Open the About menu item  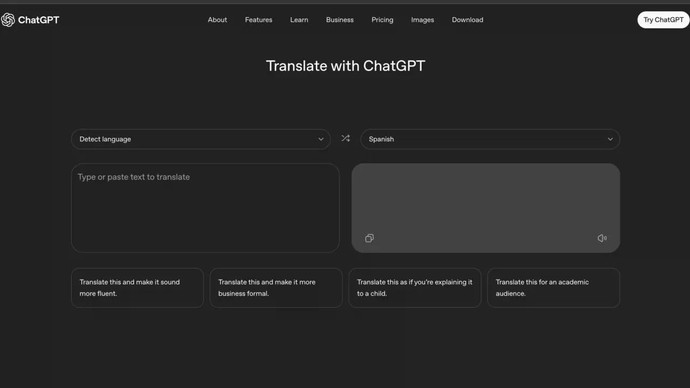pos(217,20)
